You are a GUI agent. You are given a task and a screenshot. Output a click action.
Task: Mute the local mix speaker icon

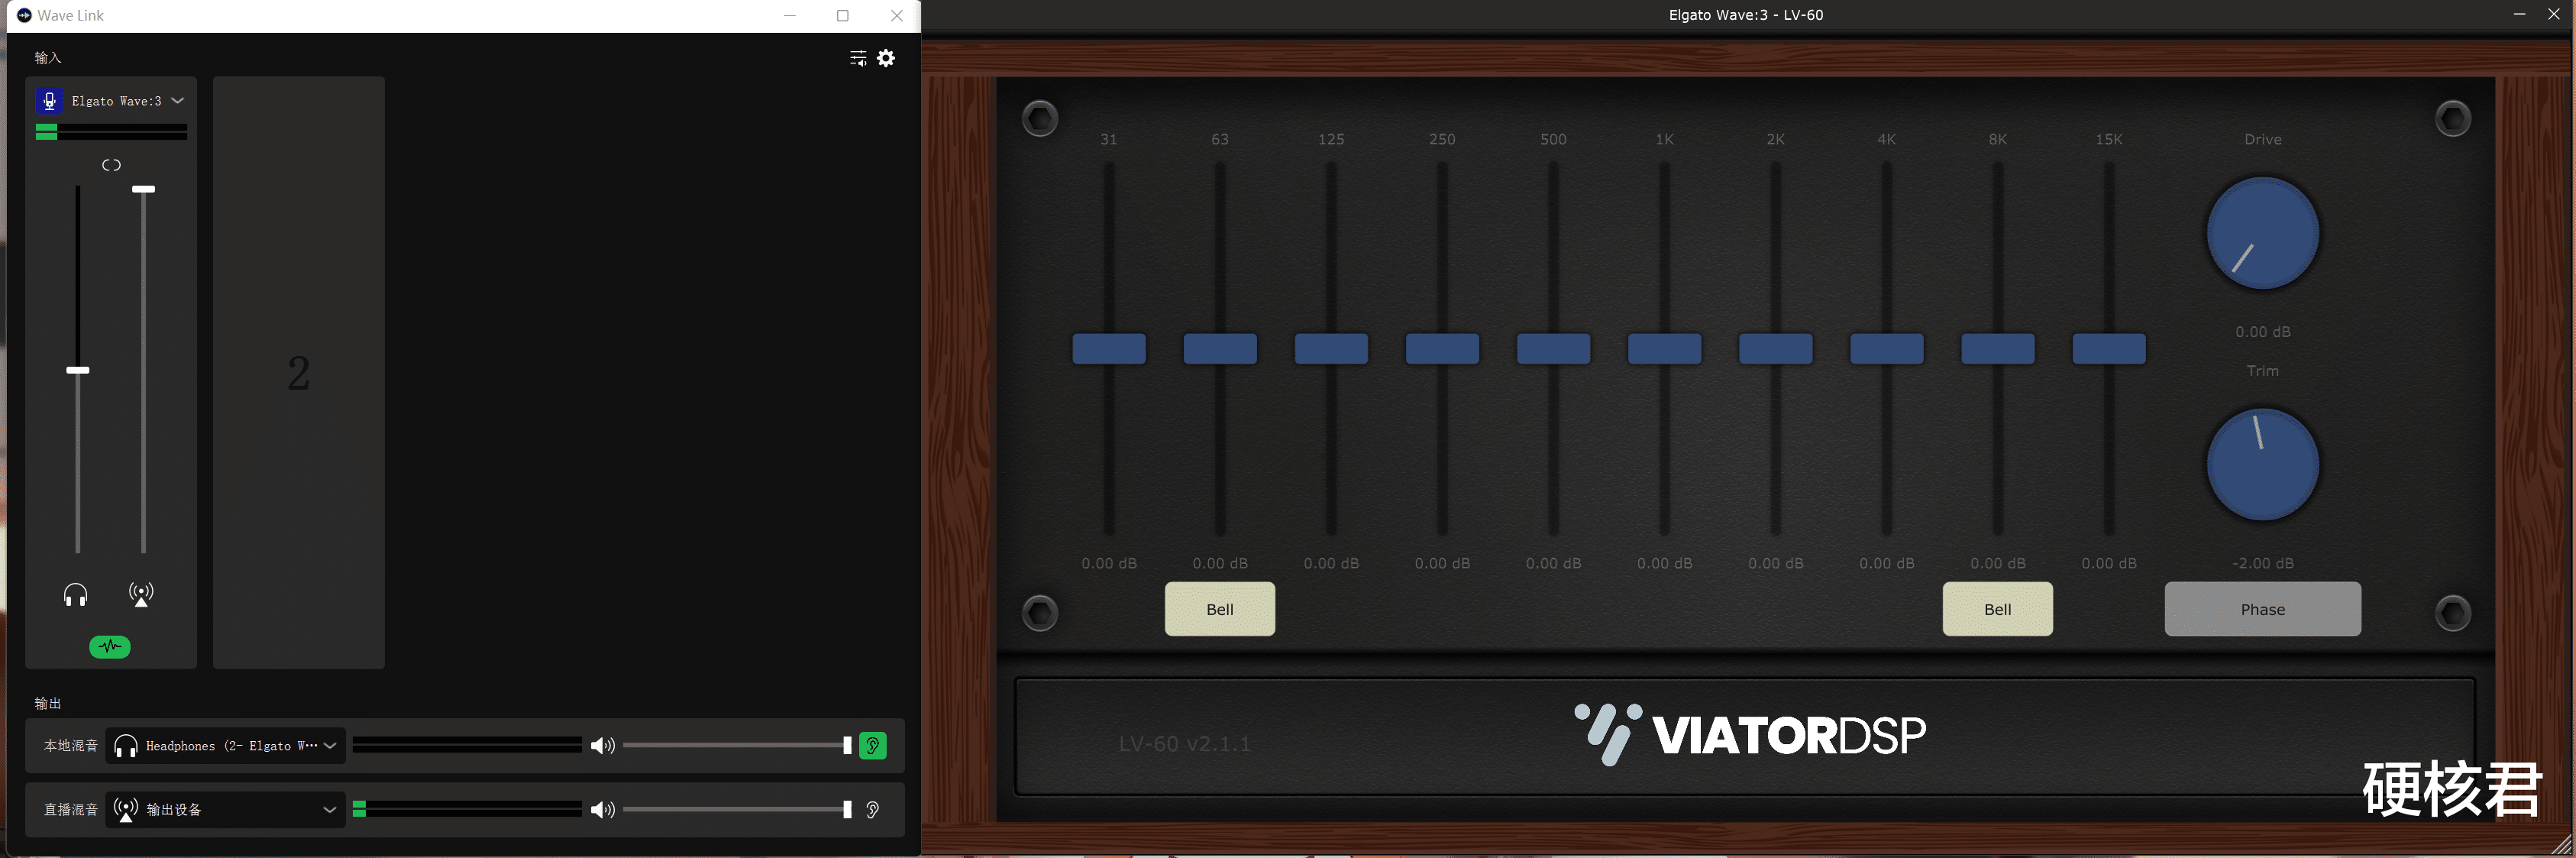(x=602, y=746)
